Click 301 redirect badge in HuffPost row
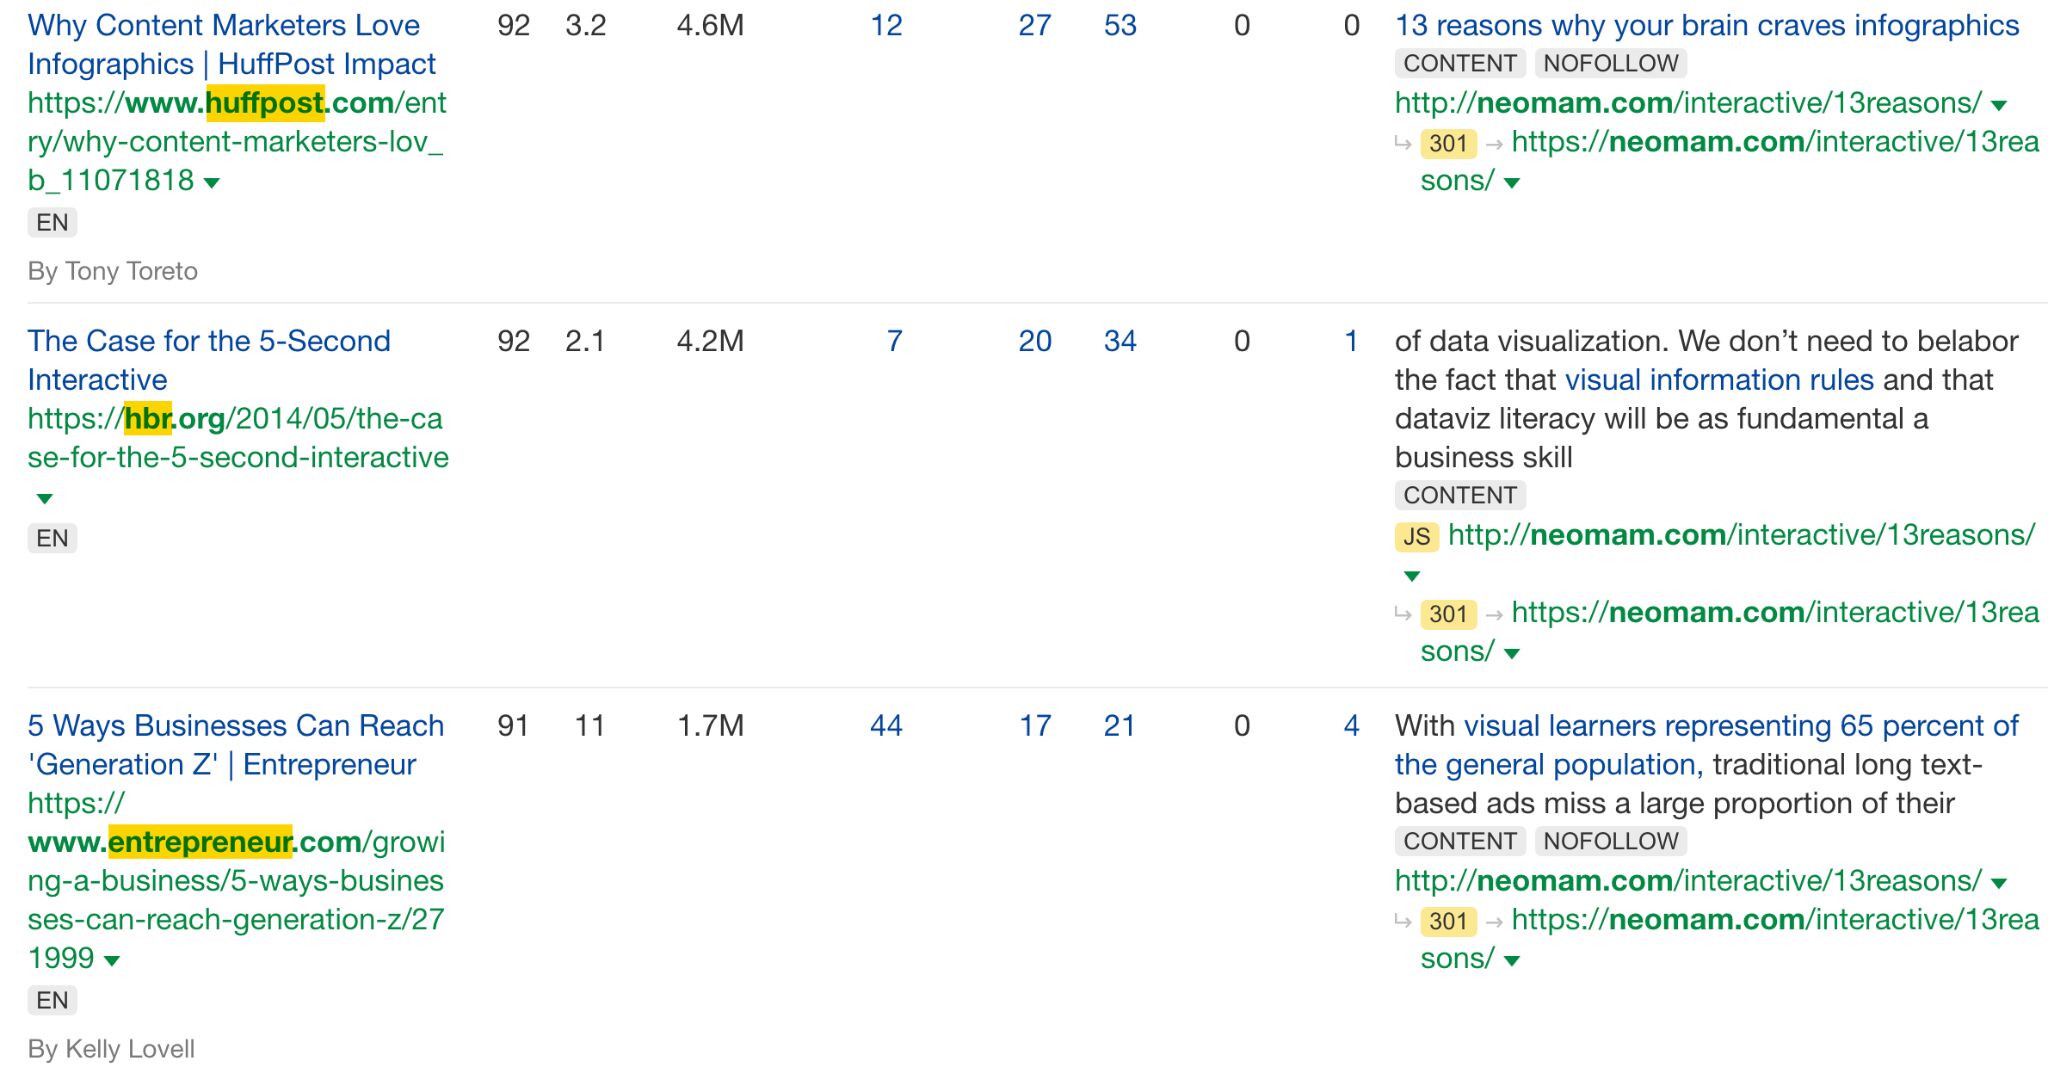Image resolution: width=2048 pixels, height=1079 pixels. point(1447,143)
